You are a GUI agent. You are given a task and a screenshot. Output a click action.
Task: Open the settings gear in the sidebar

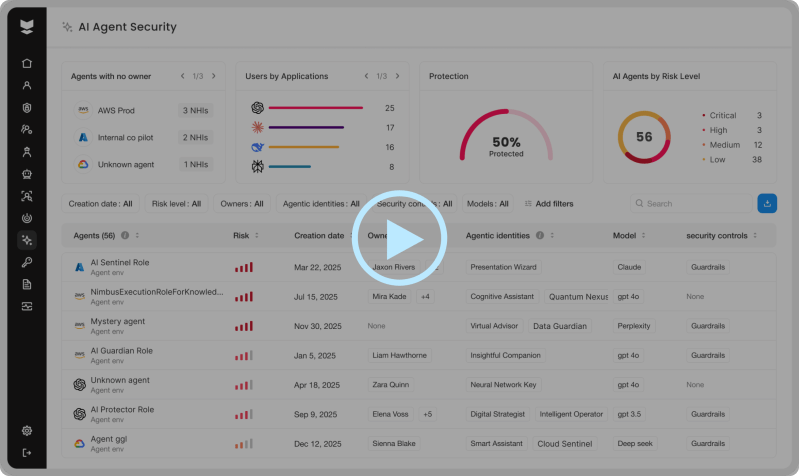coord(27,431)
